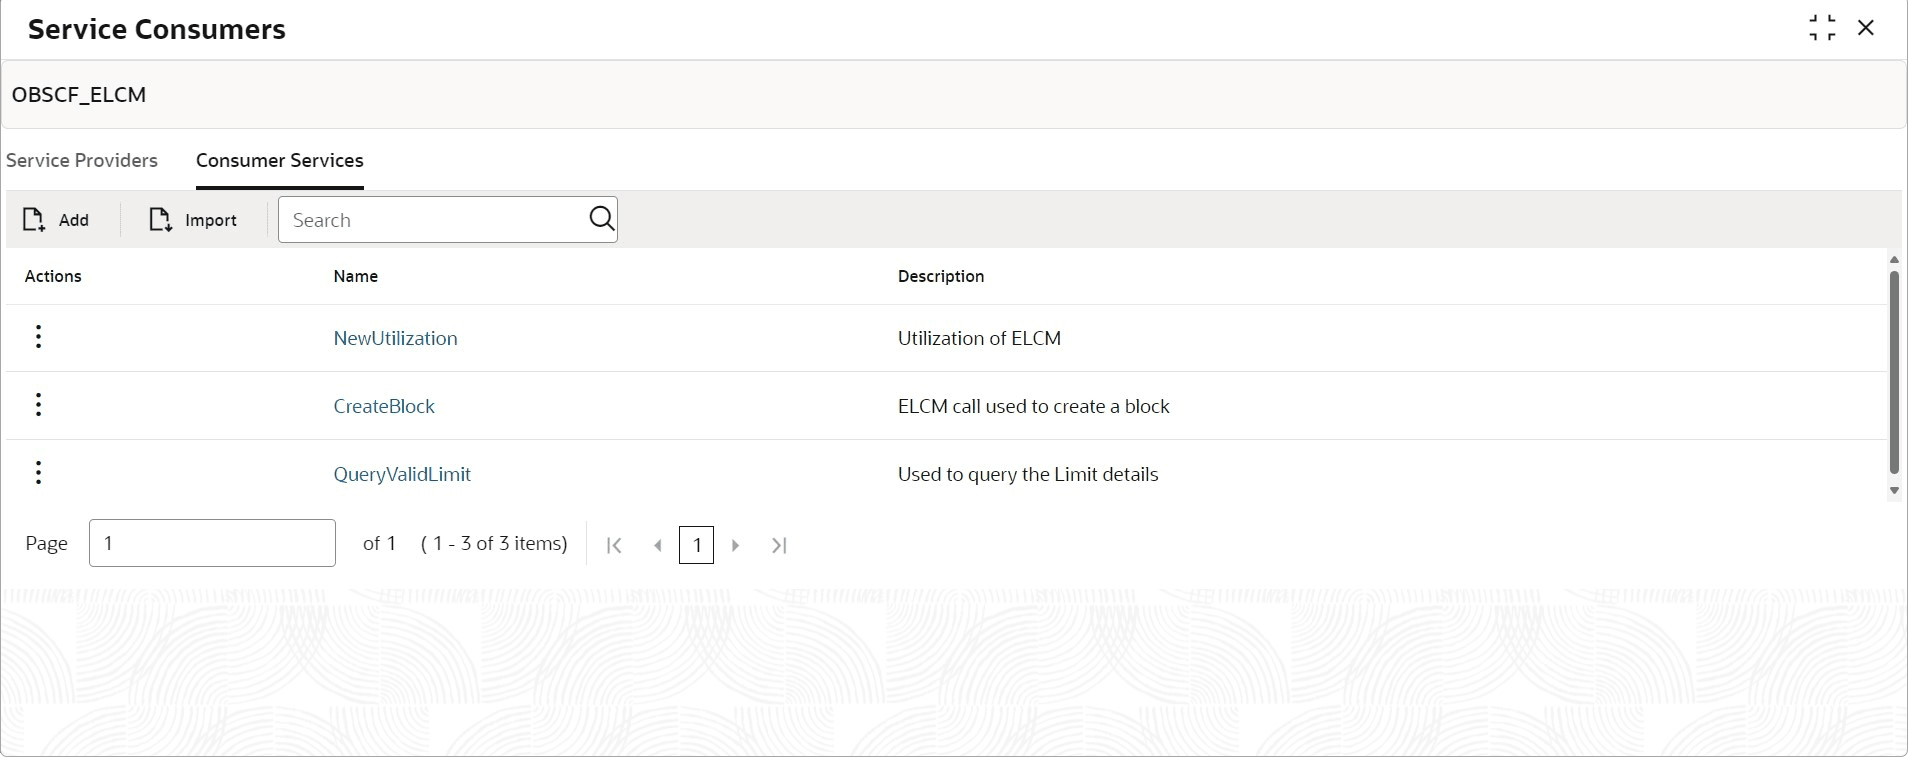This screenshot has height=757, width=1908.
Task: Go to the first page
Action: 615,545
